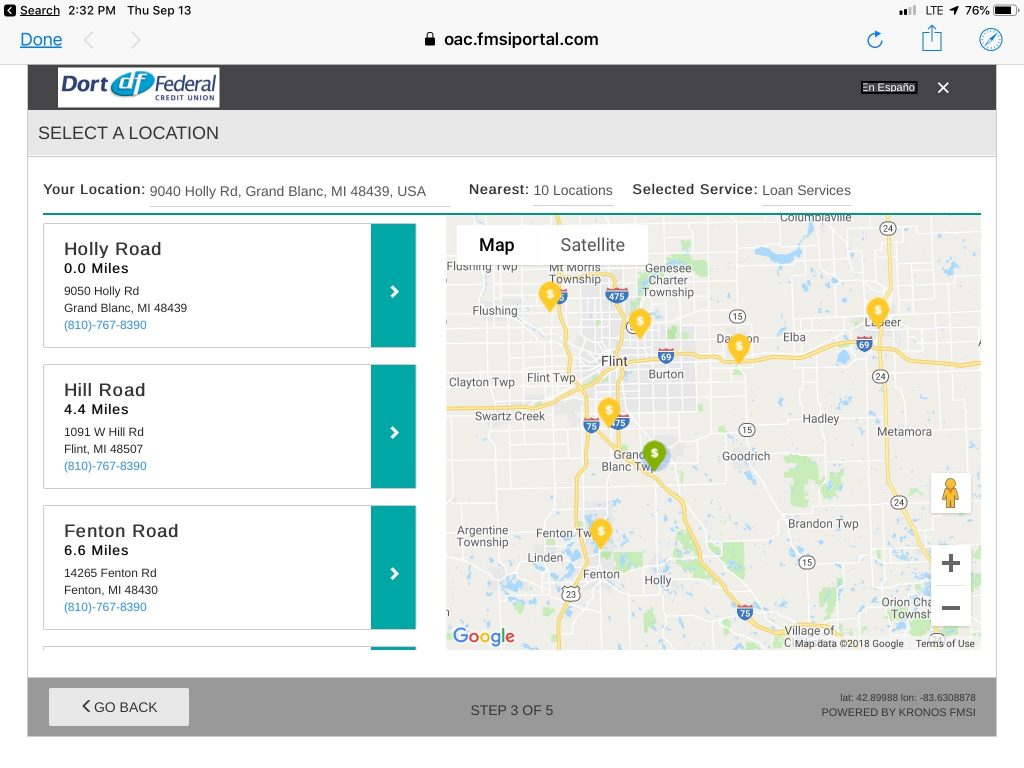Switch language to En Español
This screenshot has height=768, width=1024.
click(888, 88)
